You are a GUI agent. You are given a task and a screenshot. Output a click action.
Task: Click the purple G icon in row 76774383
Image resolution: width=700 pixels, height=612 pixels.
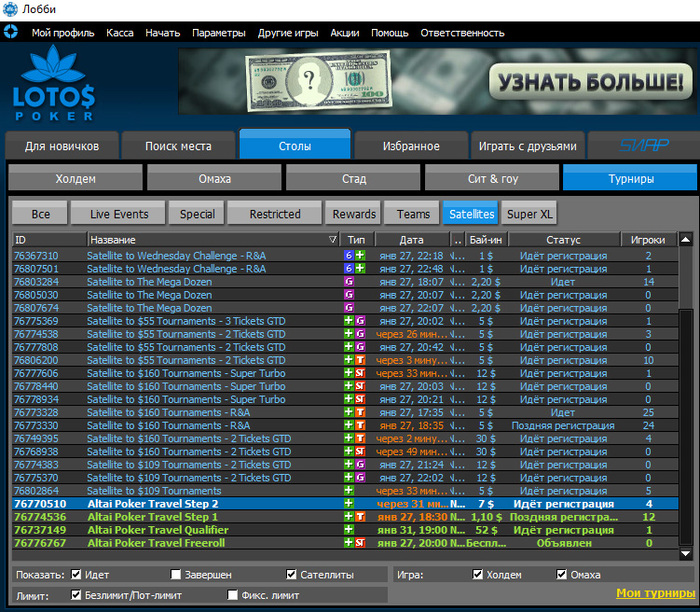click(360, 465)
